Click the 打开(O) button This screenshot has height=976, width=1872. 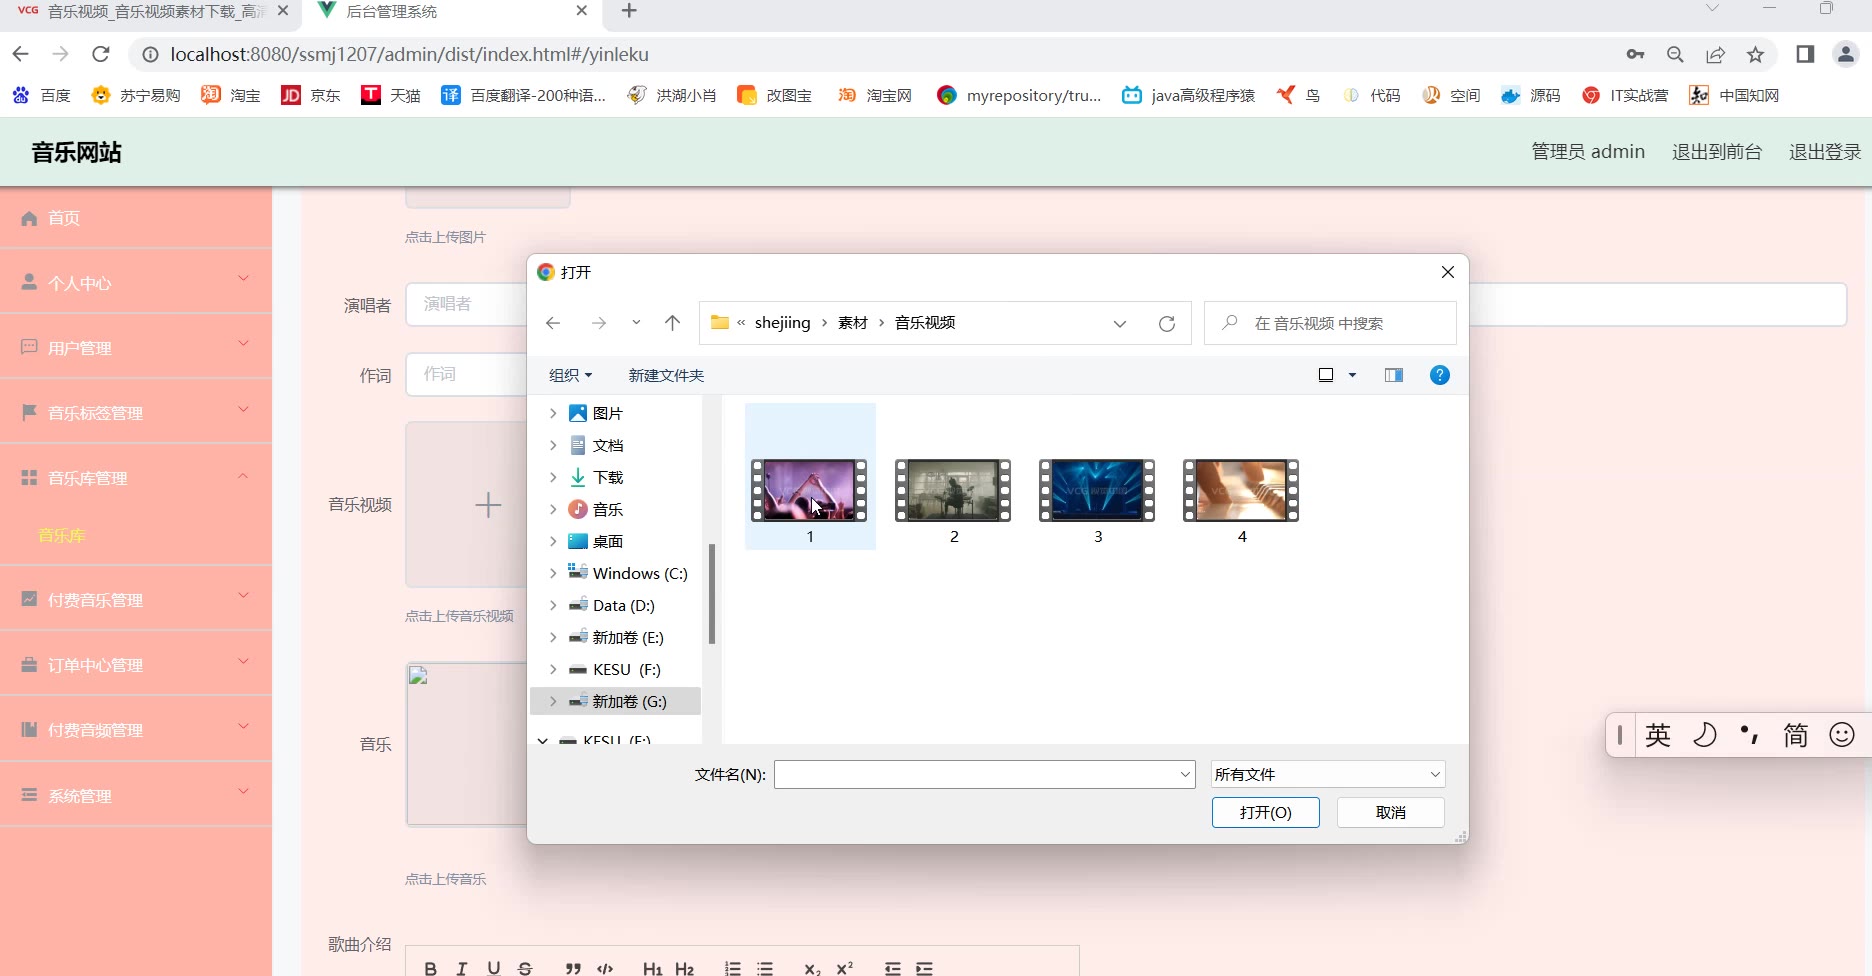coord(1265,812)
